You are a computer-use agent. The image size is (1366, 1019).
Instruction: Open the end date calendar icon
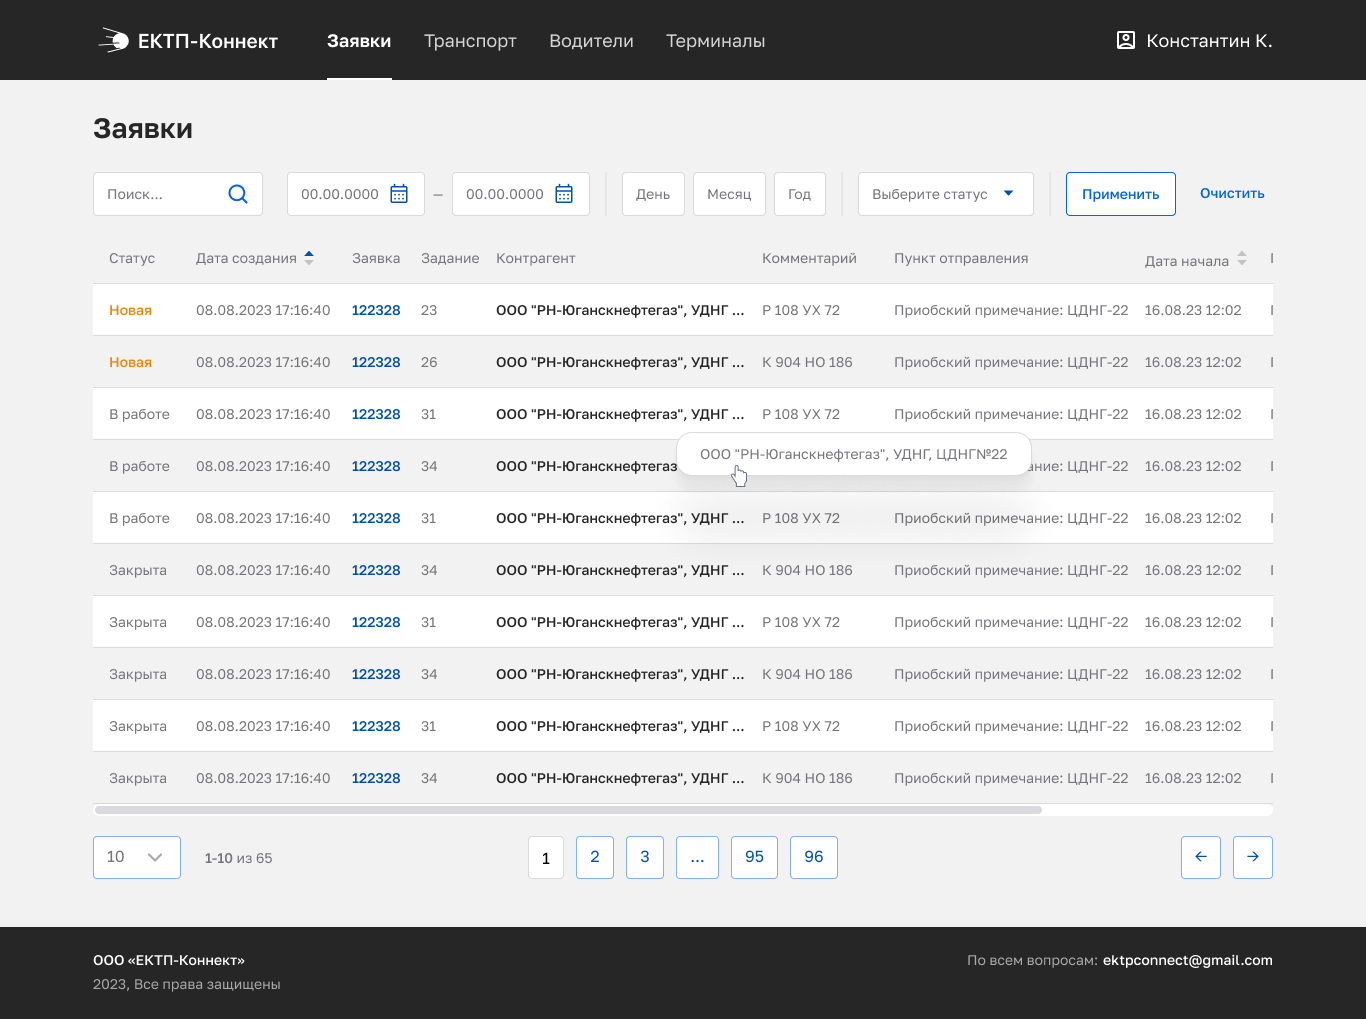[564, 194]
